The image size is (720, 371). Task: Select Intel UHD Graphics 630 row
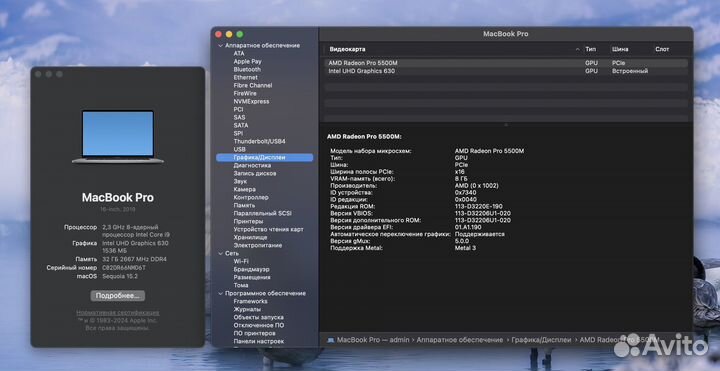[x=506, y=71]
